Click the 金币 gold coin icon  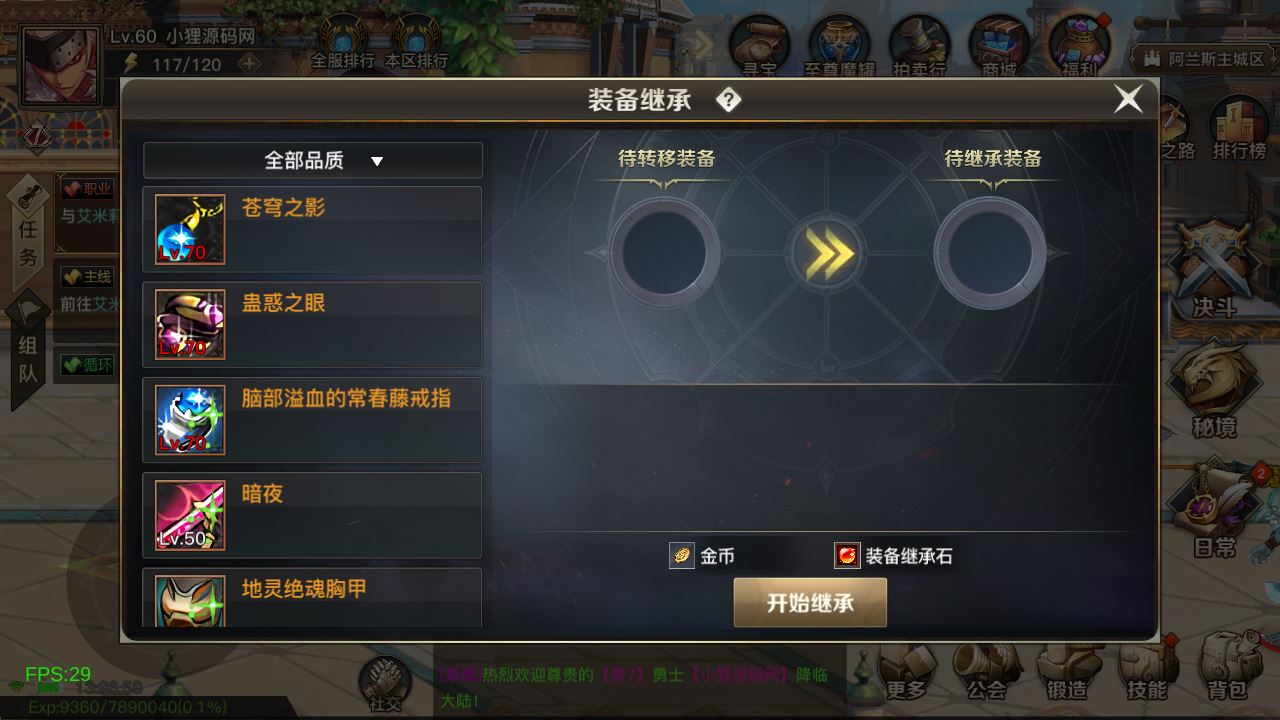point(682,556)
